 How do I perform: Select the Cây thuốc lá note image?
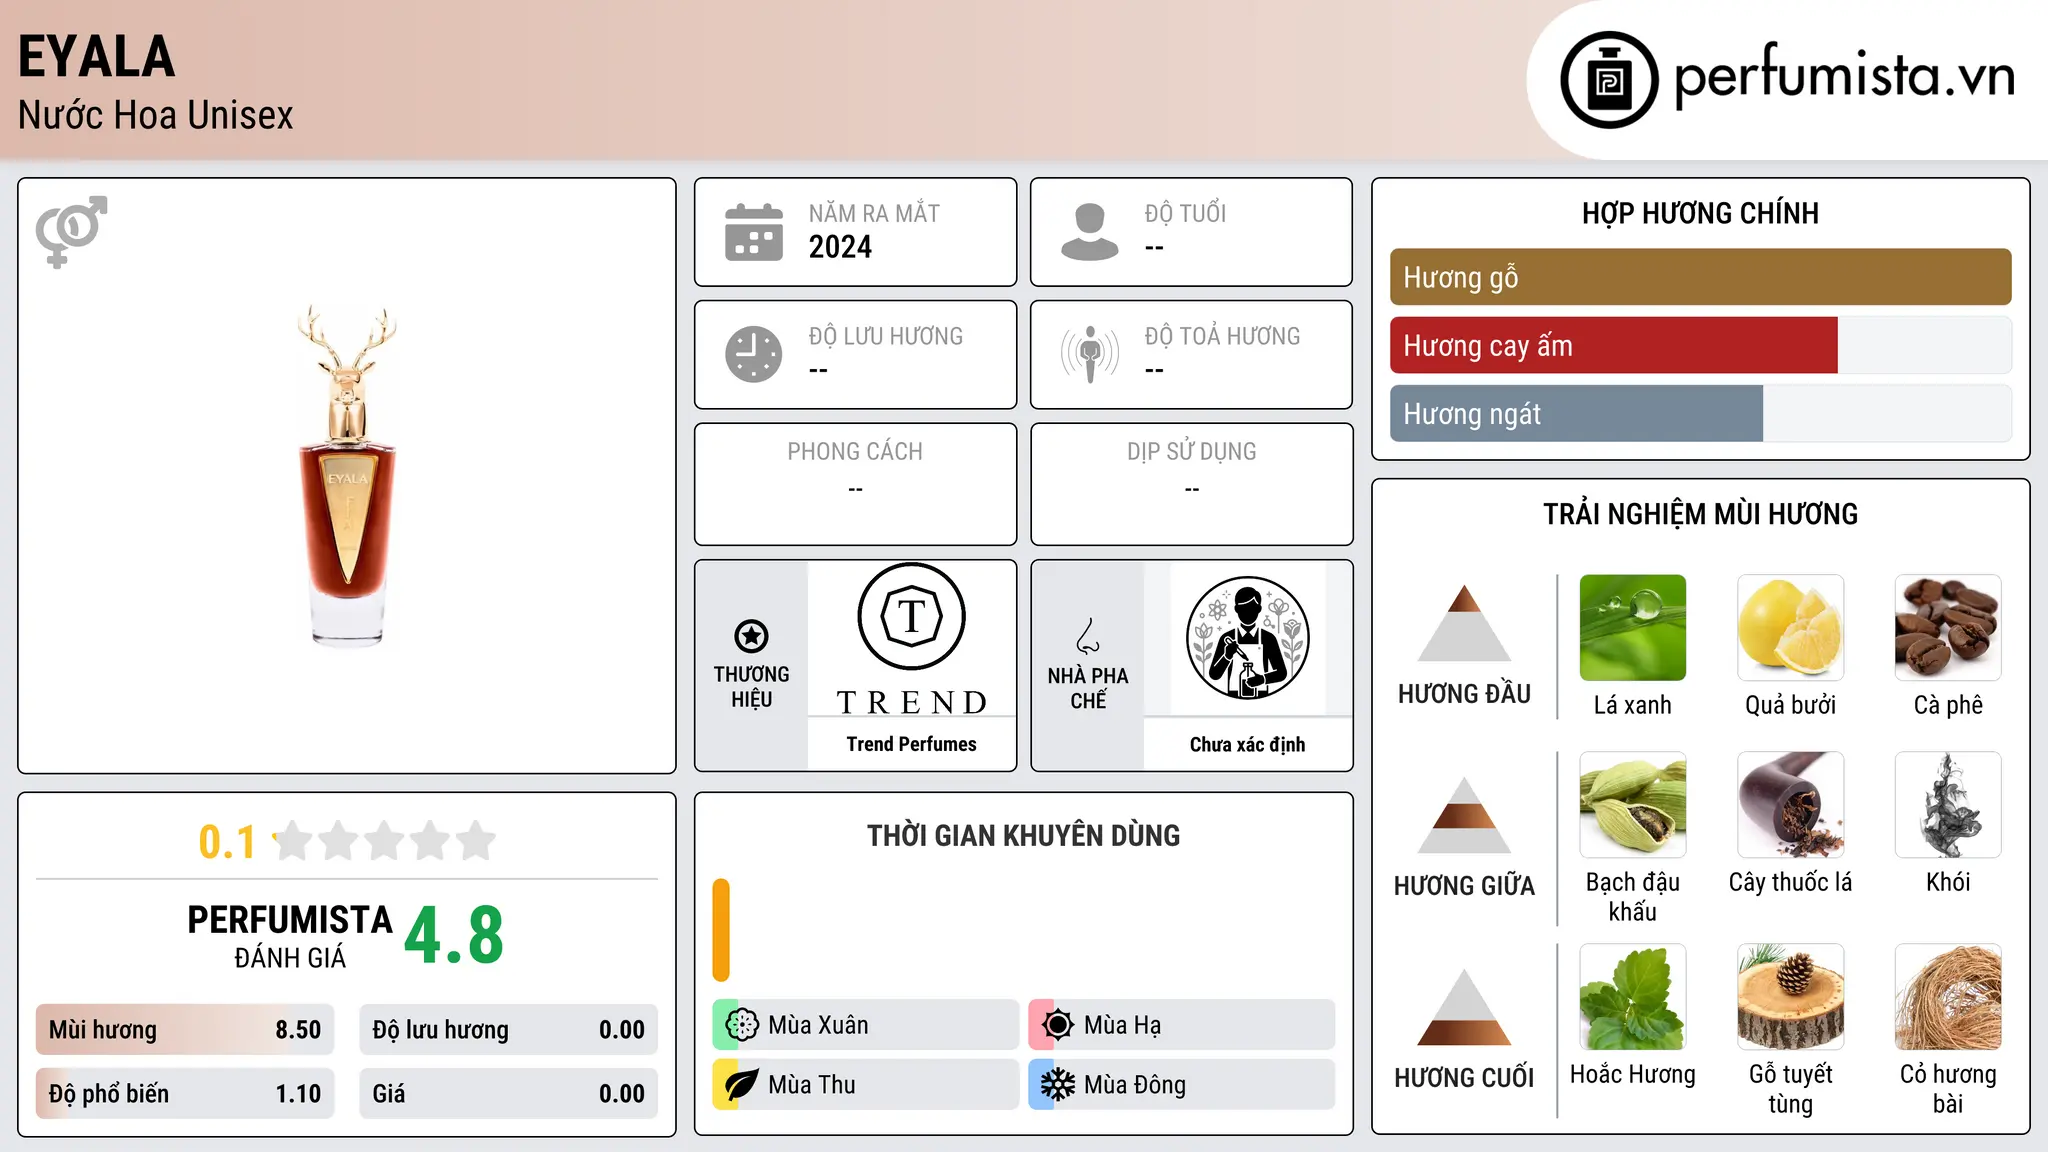tap(1791, 805)
